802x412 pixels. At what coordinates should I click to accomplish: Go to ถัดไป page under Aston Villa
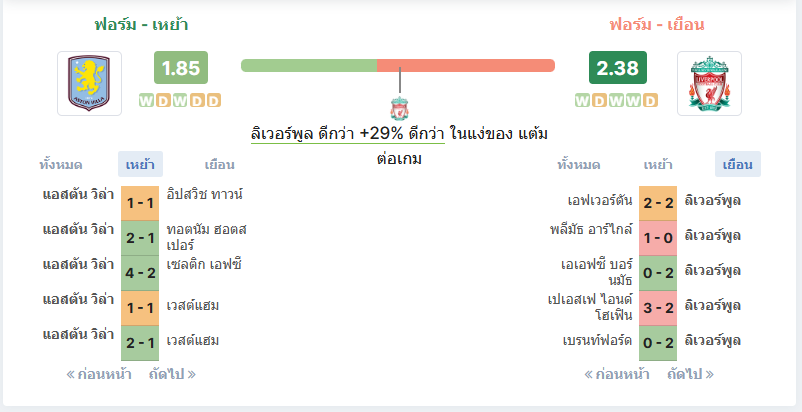pyautogui.click(x=172, y=375)
